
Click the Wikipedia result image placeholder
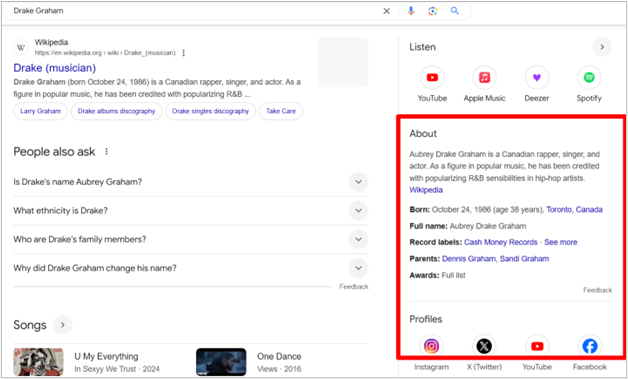(343, 62)
